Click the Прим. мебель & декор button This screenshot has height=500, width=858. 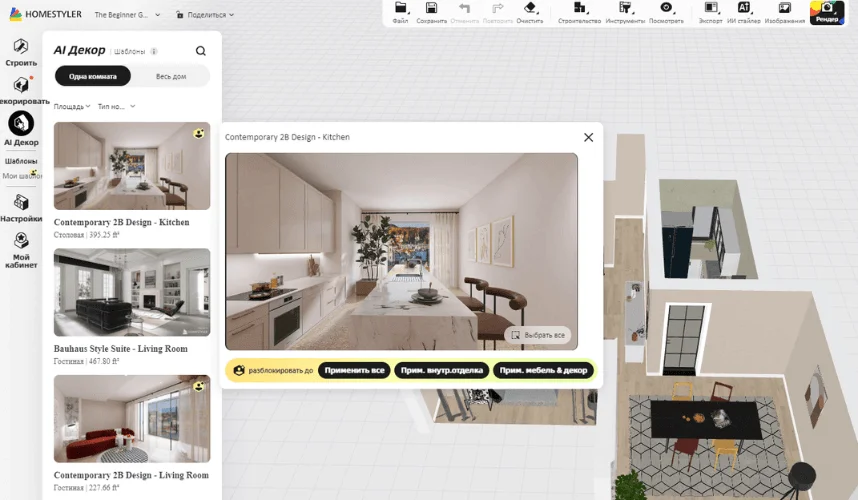coord(543,370)
